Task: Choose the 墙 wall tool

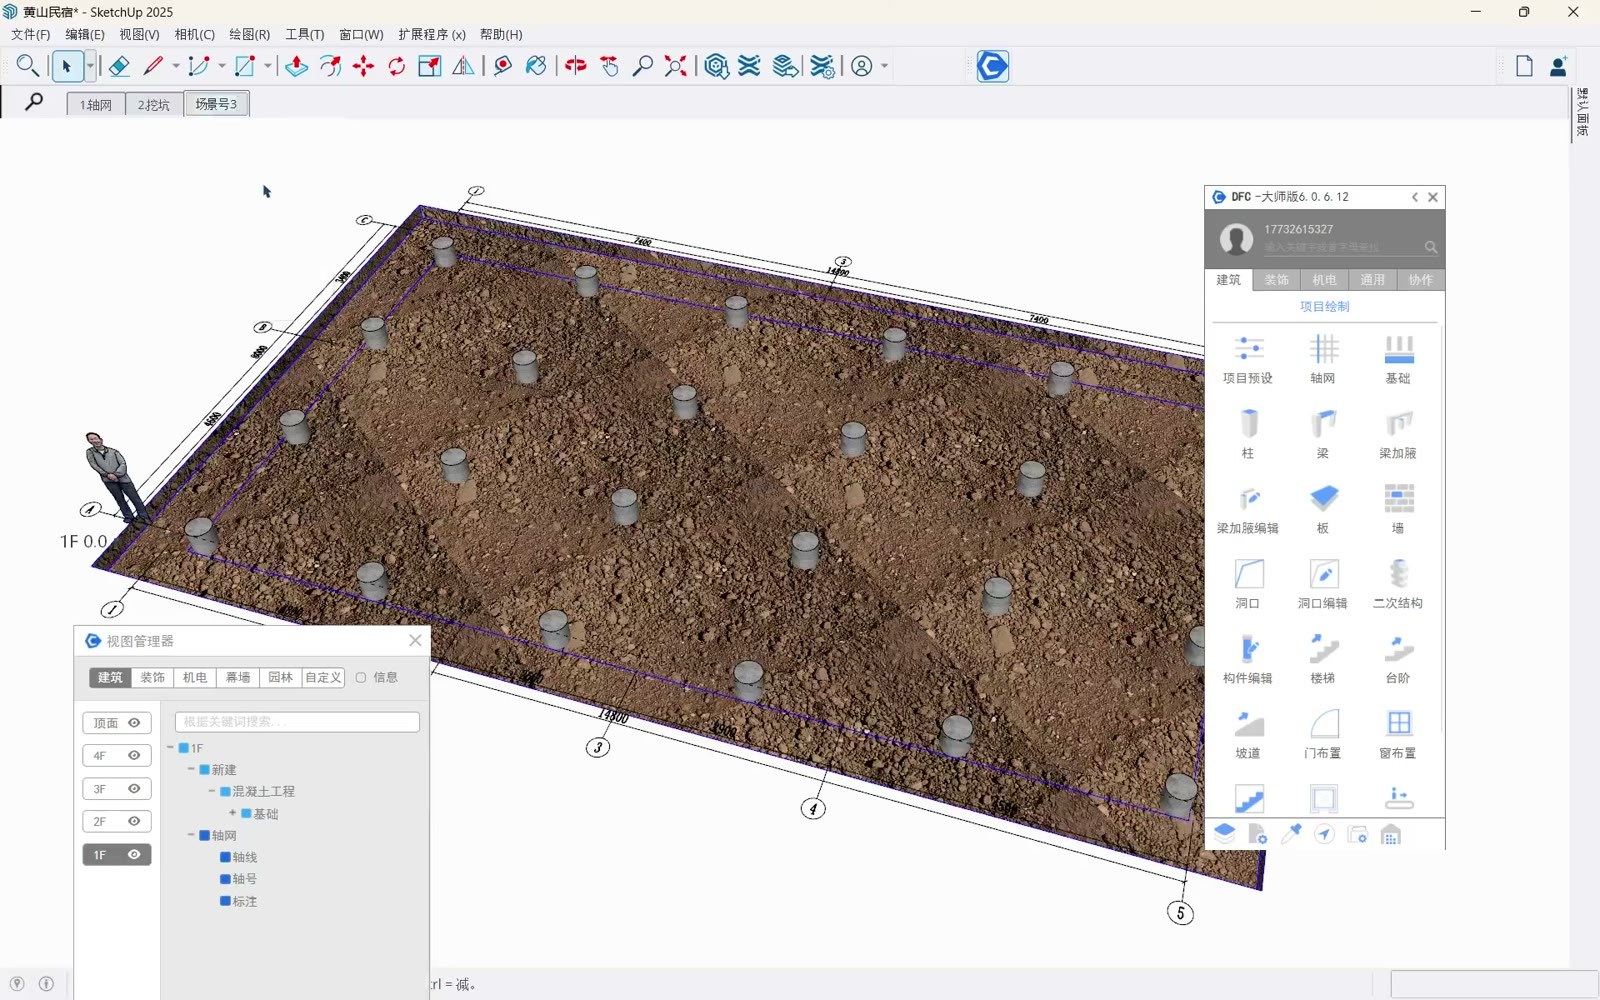Action: click(x=1398, y=509)
